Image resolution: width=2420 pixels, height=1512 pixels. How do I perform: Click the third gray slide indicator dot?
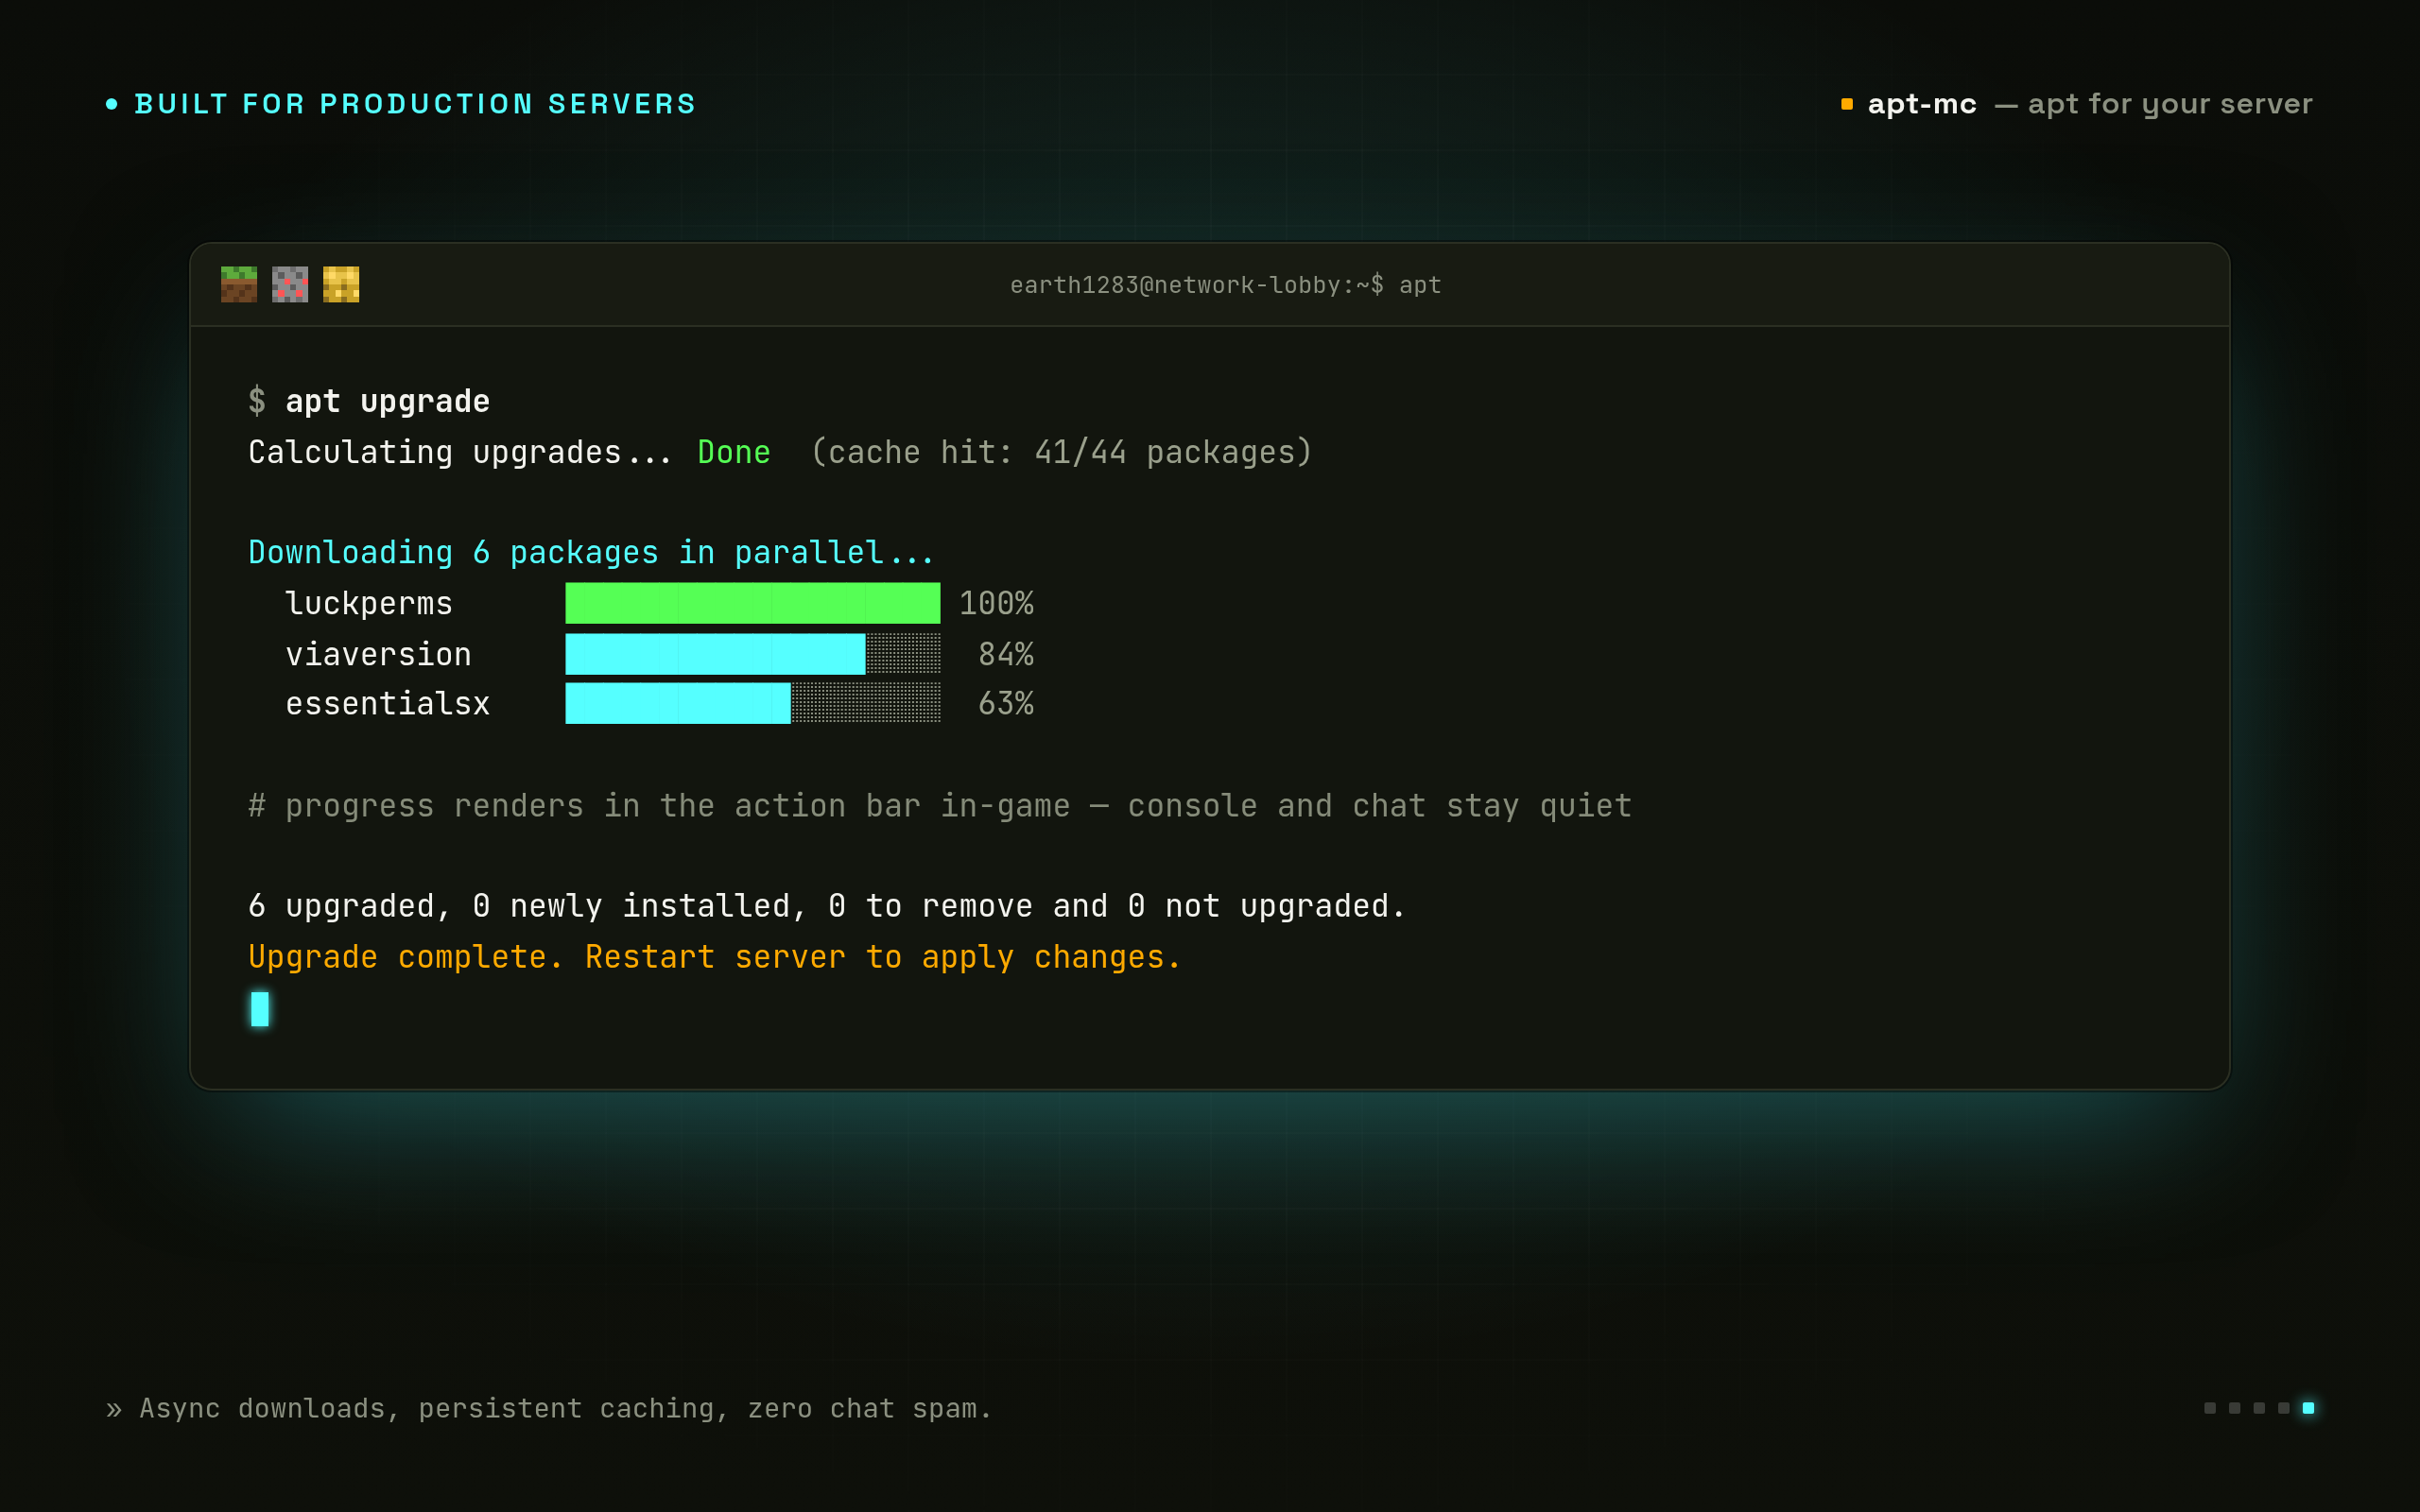click(x=2259, y=1408)
